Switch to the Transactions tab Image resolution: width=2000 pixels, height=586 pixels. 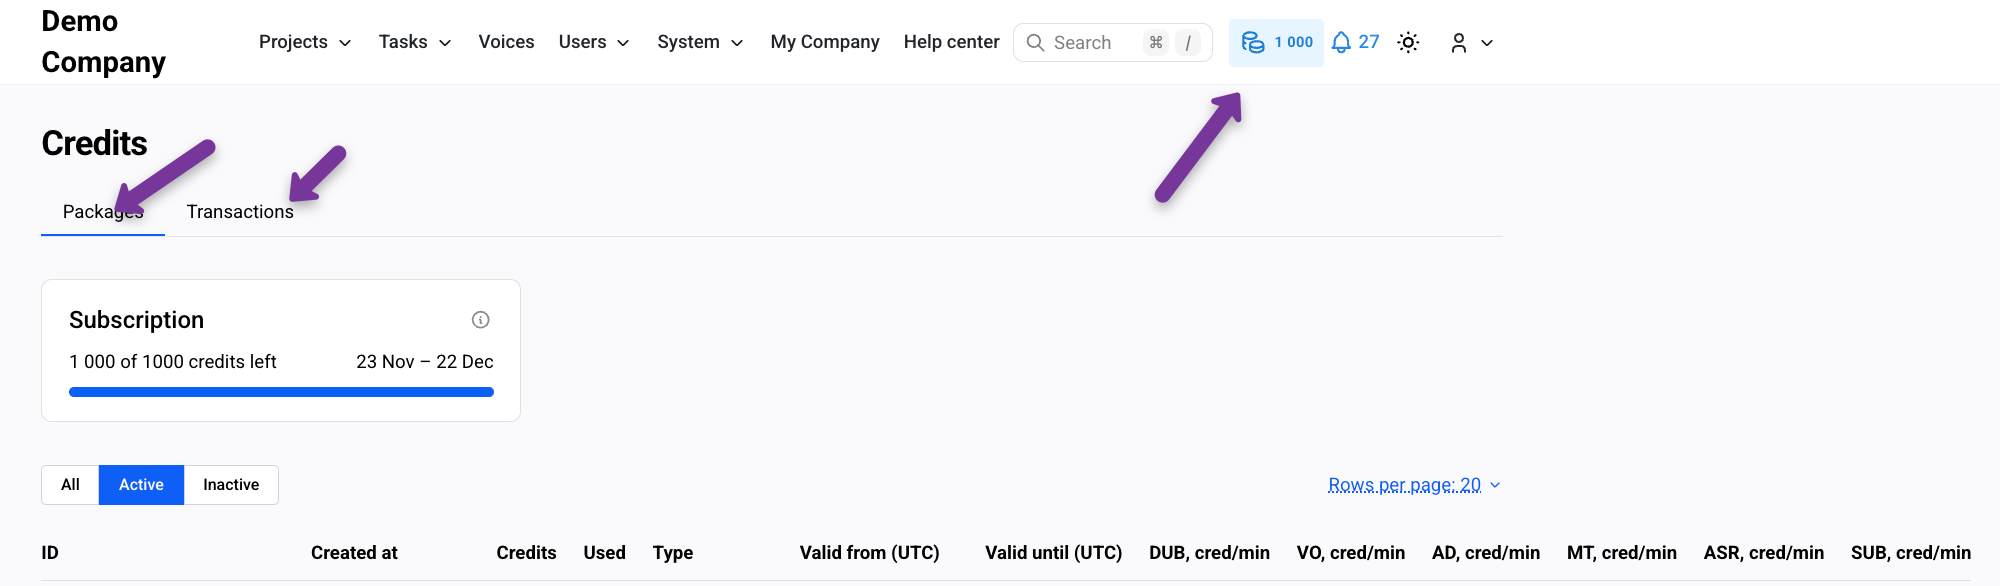tap(240, 212)
